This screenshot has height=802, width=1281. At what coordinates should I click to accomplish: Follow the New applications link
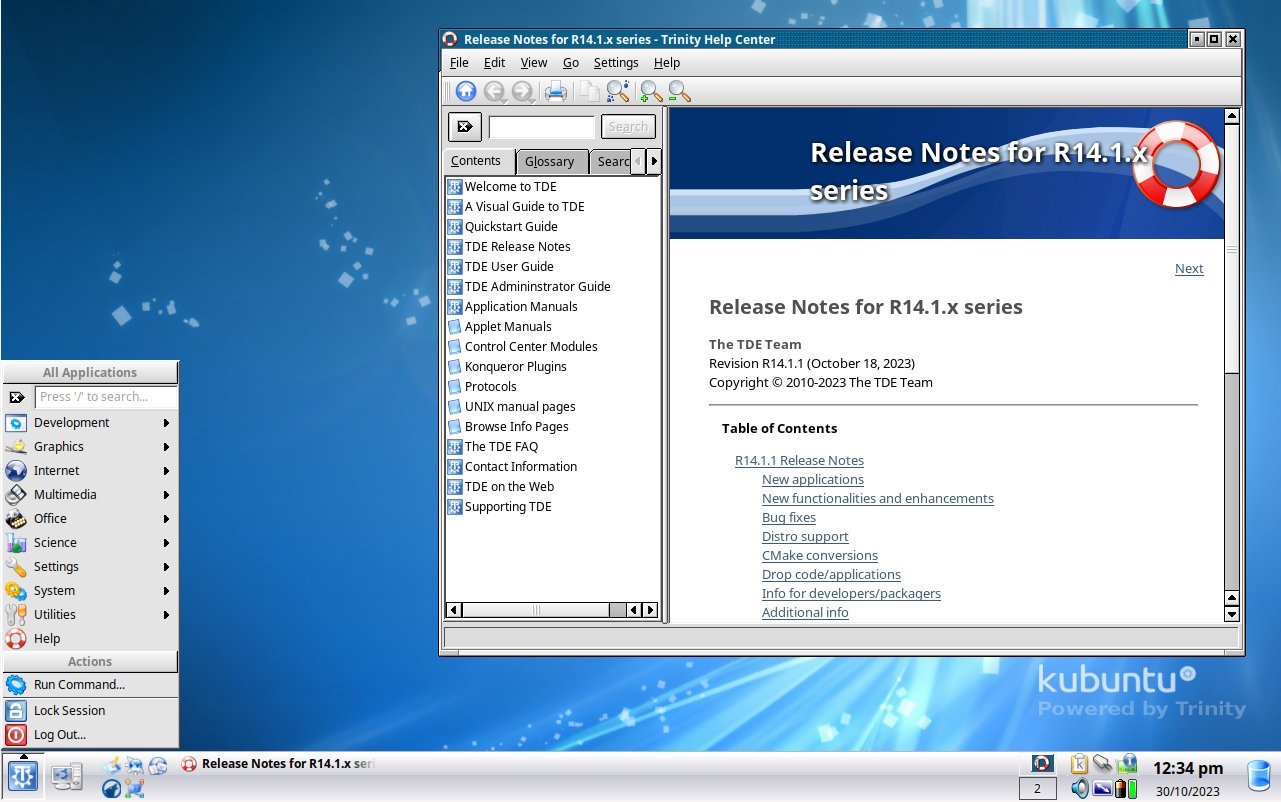click(x=813, y=480)
